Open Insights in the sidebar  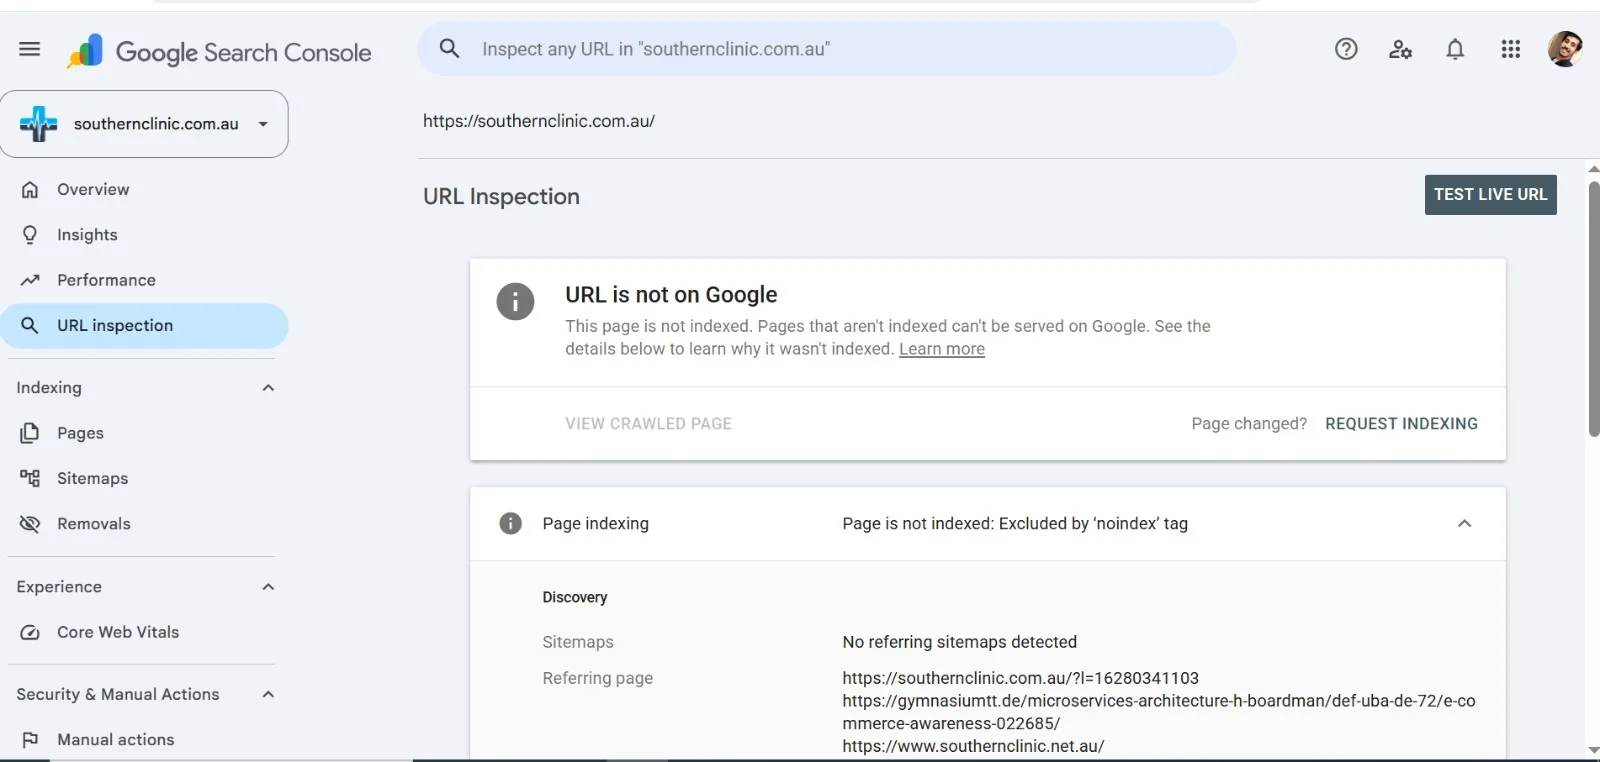(144, 235)
